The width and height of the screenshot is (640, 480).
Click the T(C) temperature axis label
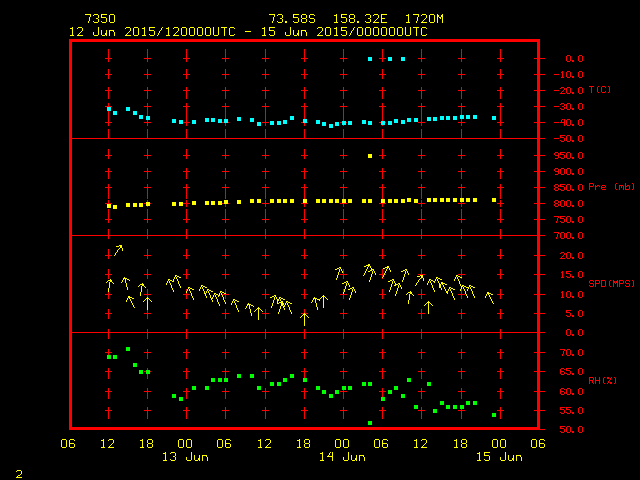click(x=599, y=90)
